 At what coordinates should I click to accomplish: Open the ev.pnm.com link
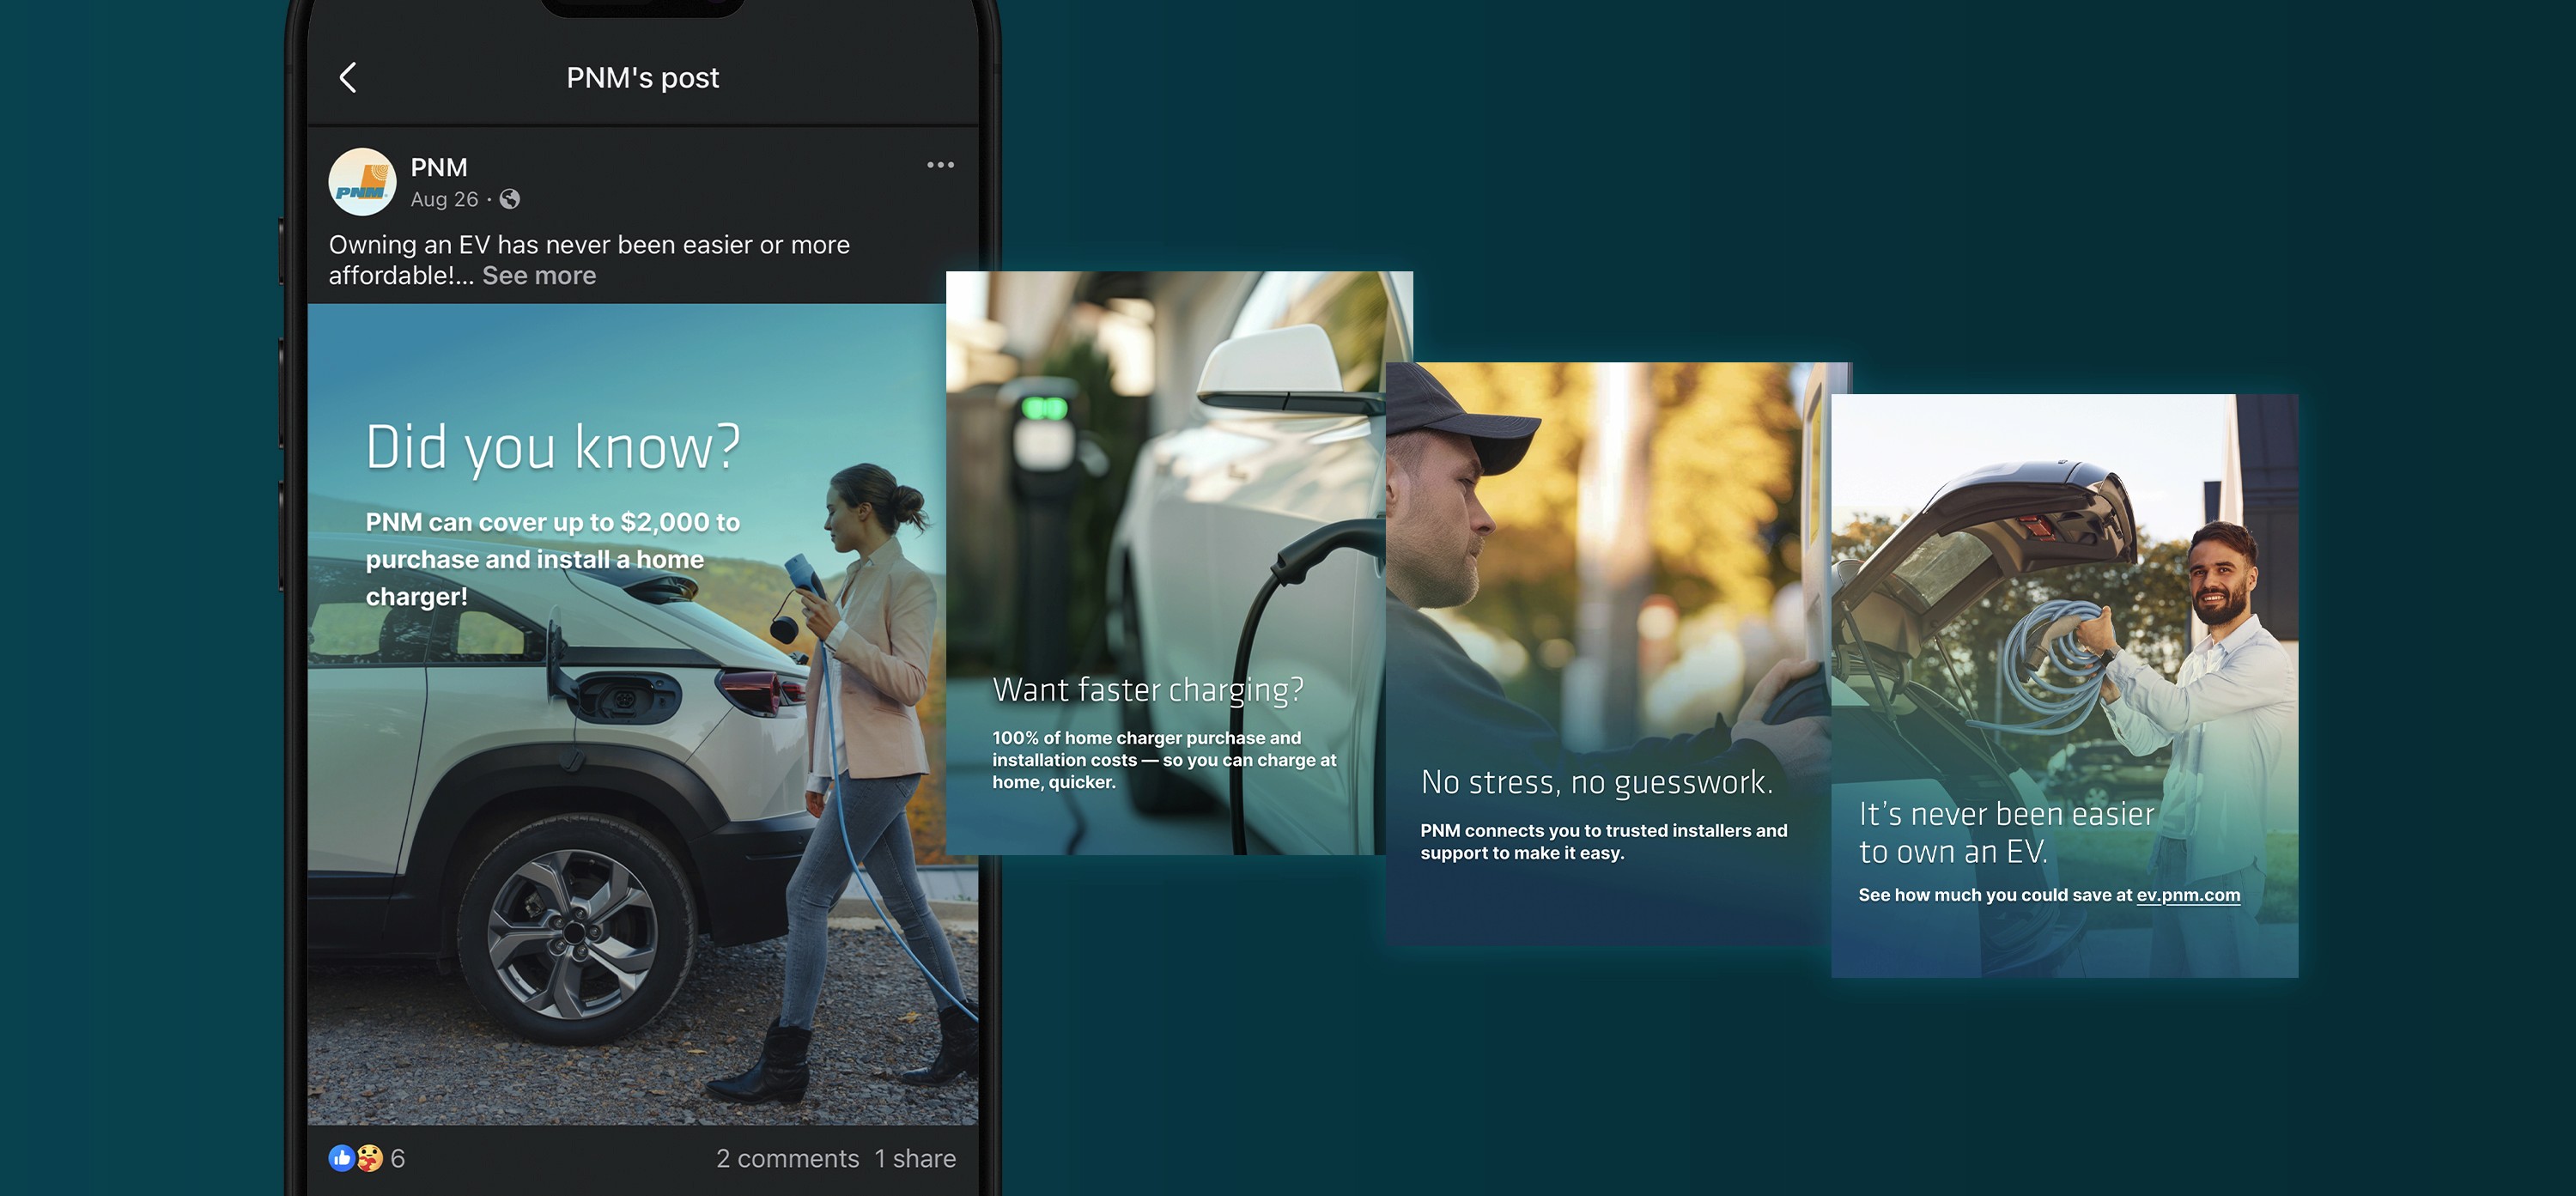2188,895
